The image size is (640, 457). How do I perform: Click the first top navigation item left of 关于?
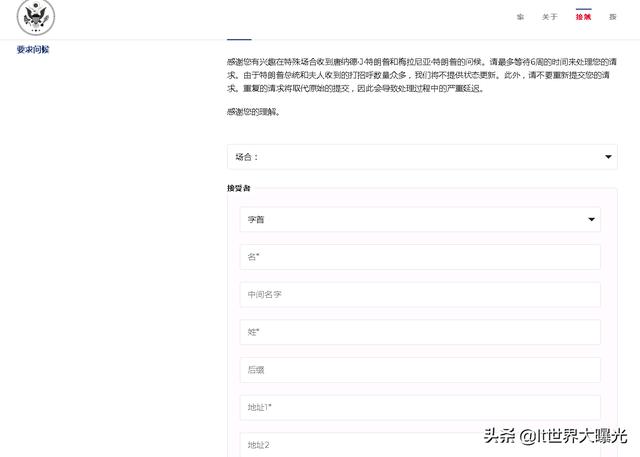tap(520, 17)
